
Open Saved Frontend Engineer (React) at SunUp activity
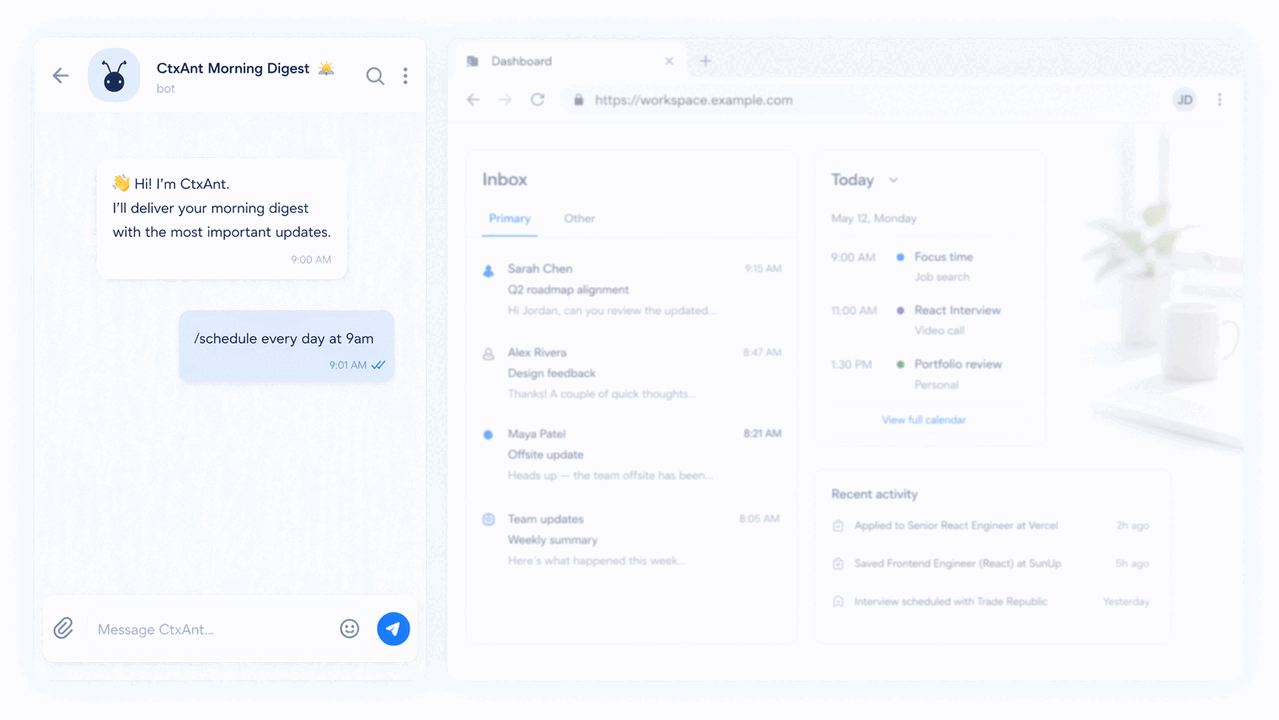pos(990,564)
